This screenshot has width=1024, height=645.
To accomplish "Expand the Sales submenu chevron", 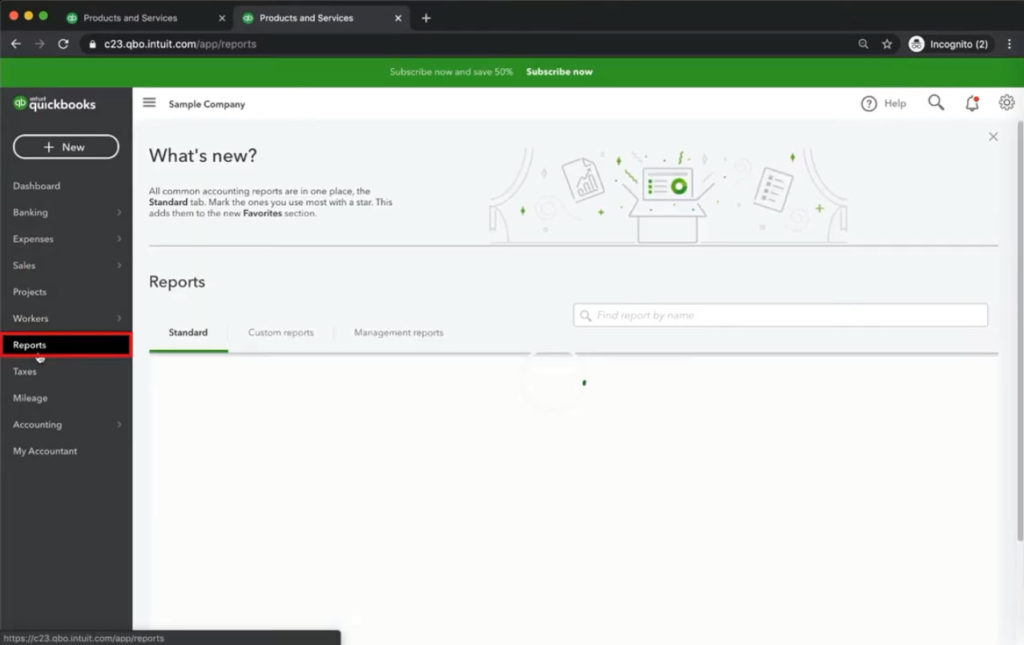I will tap(119, 266).
